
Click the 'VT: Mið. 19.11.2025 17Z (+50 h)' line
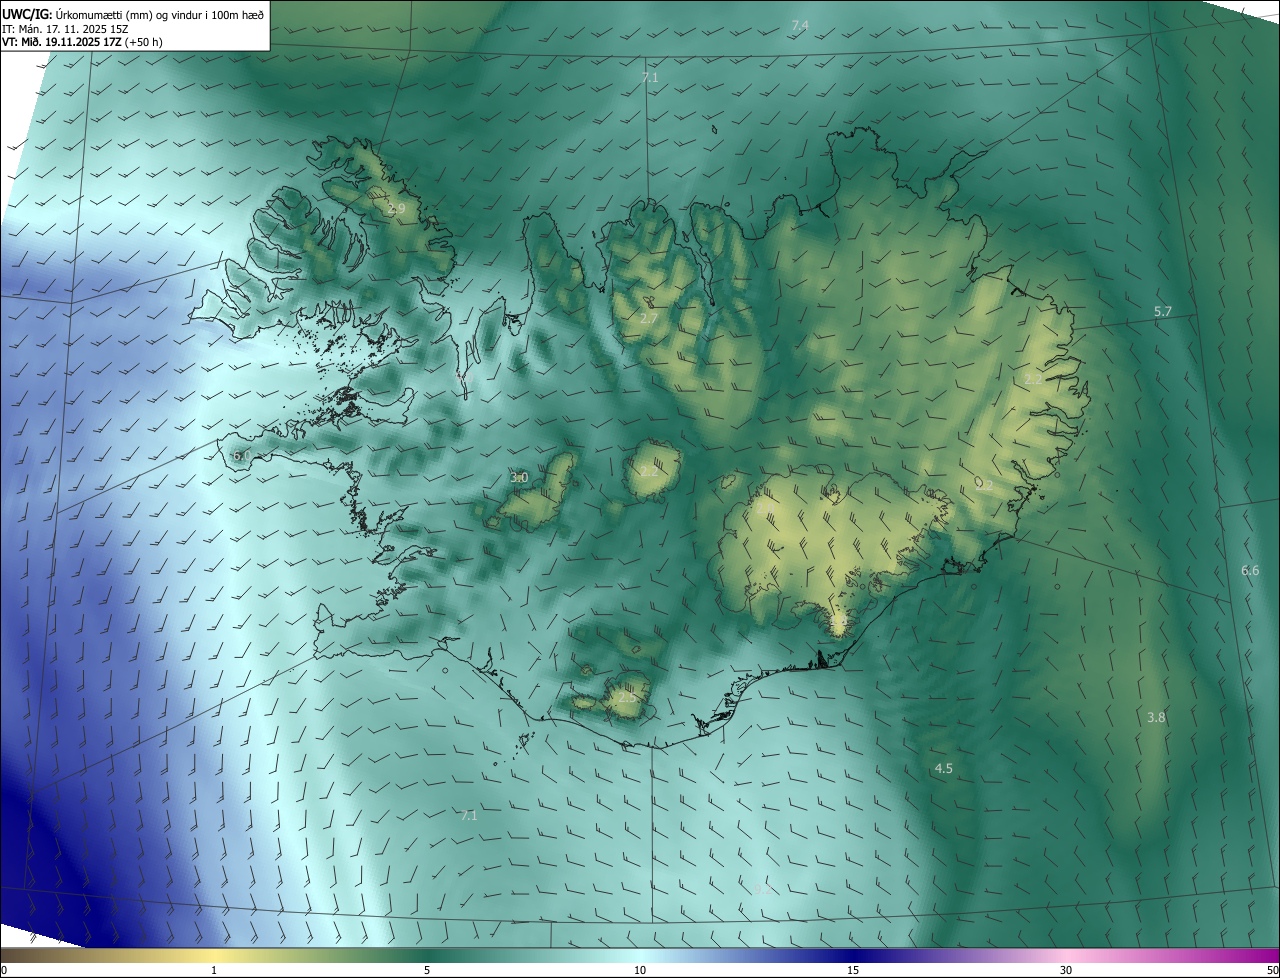82,42
